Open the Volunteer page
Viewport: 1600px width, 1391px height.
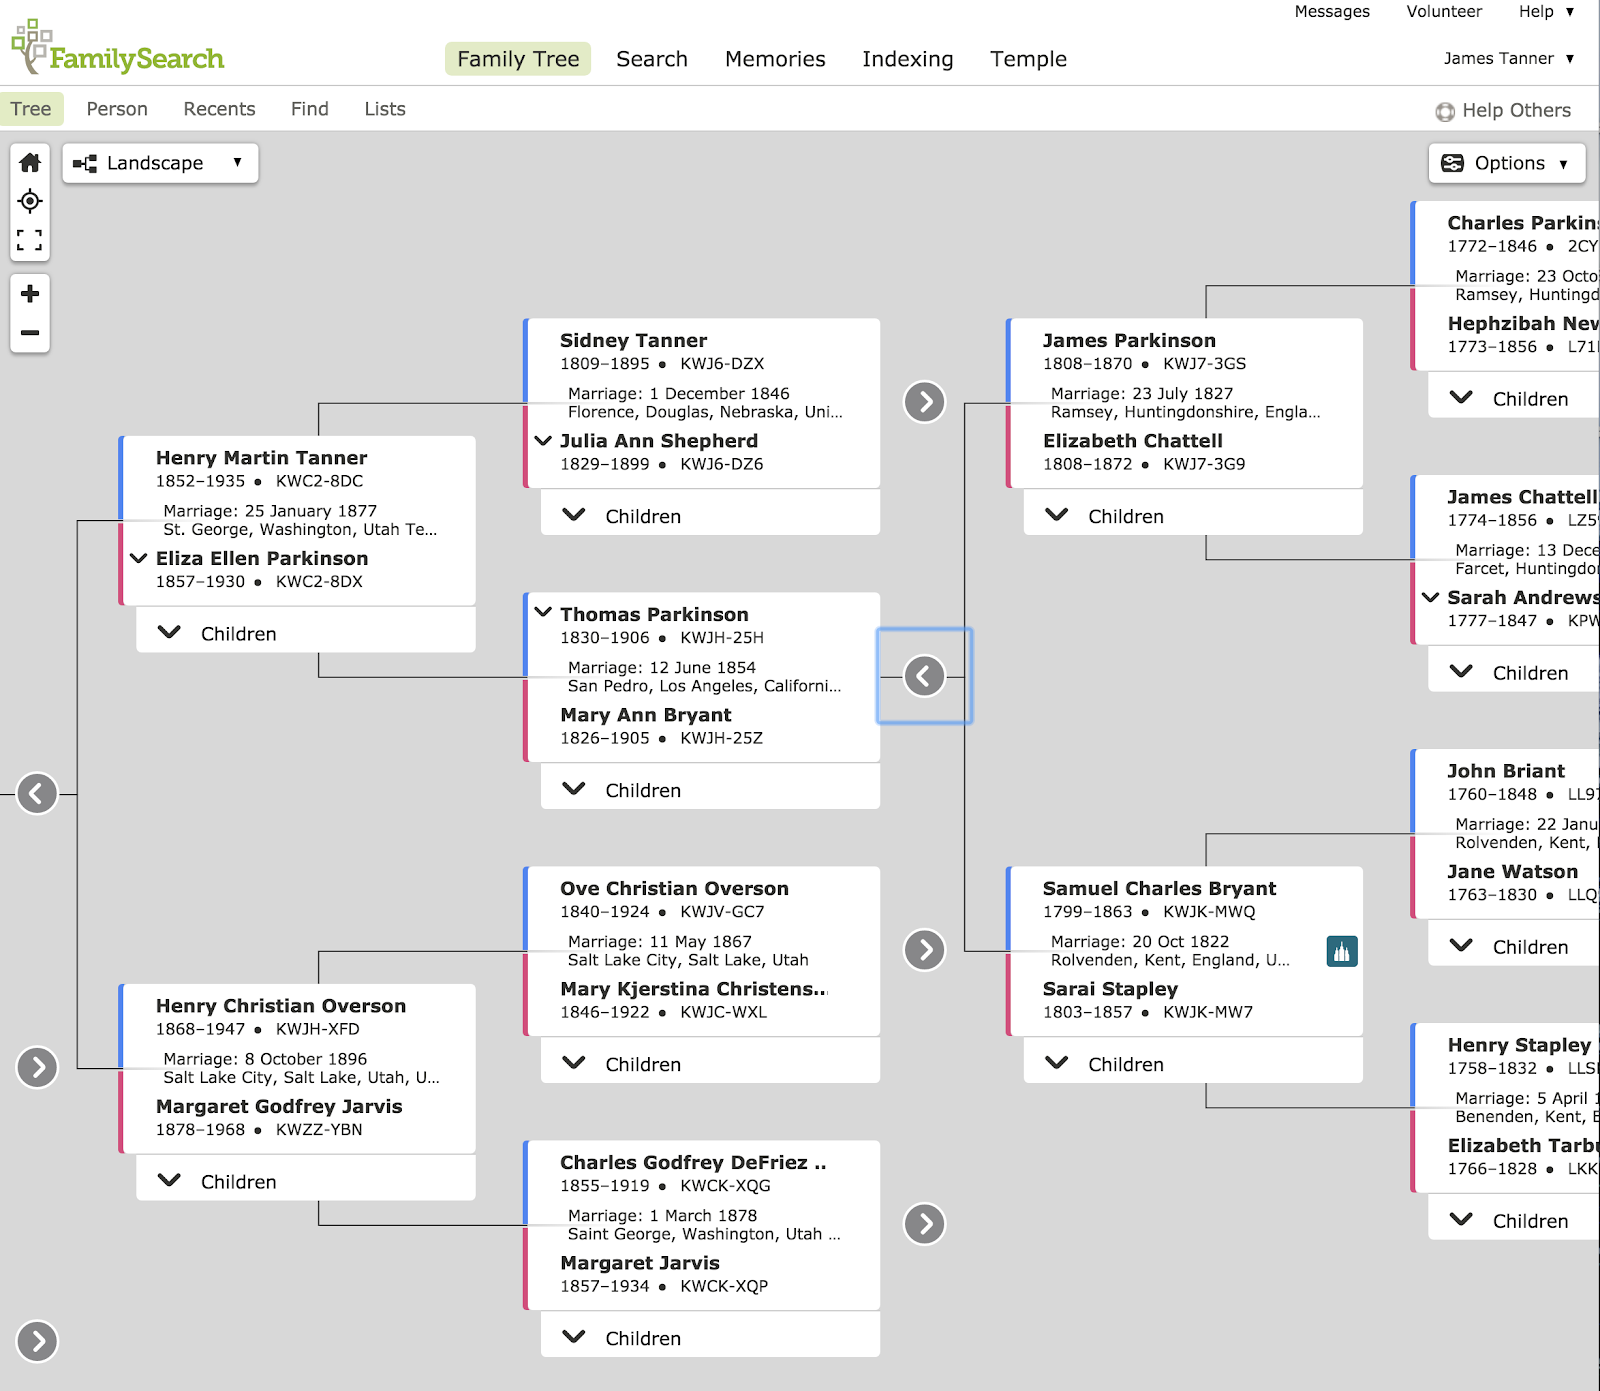tap(1443, 12)
